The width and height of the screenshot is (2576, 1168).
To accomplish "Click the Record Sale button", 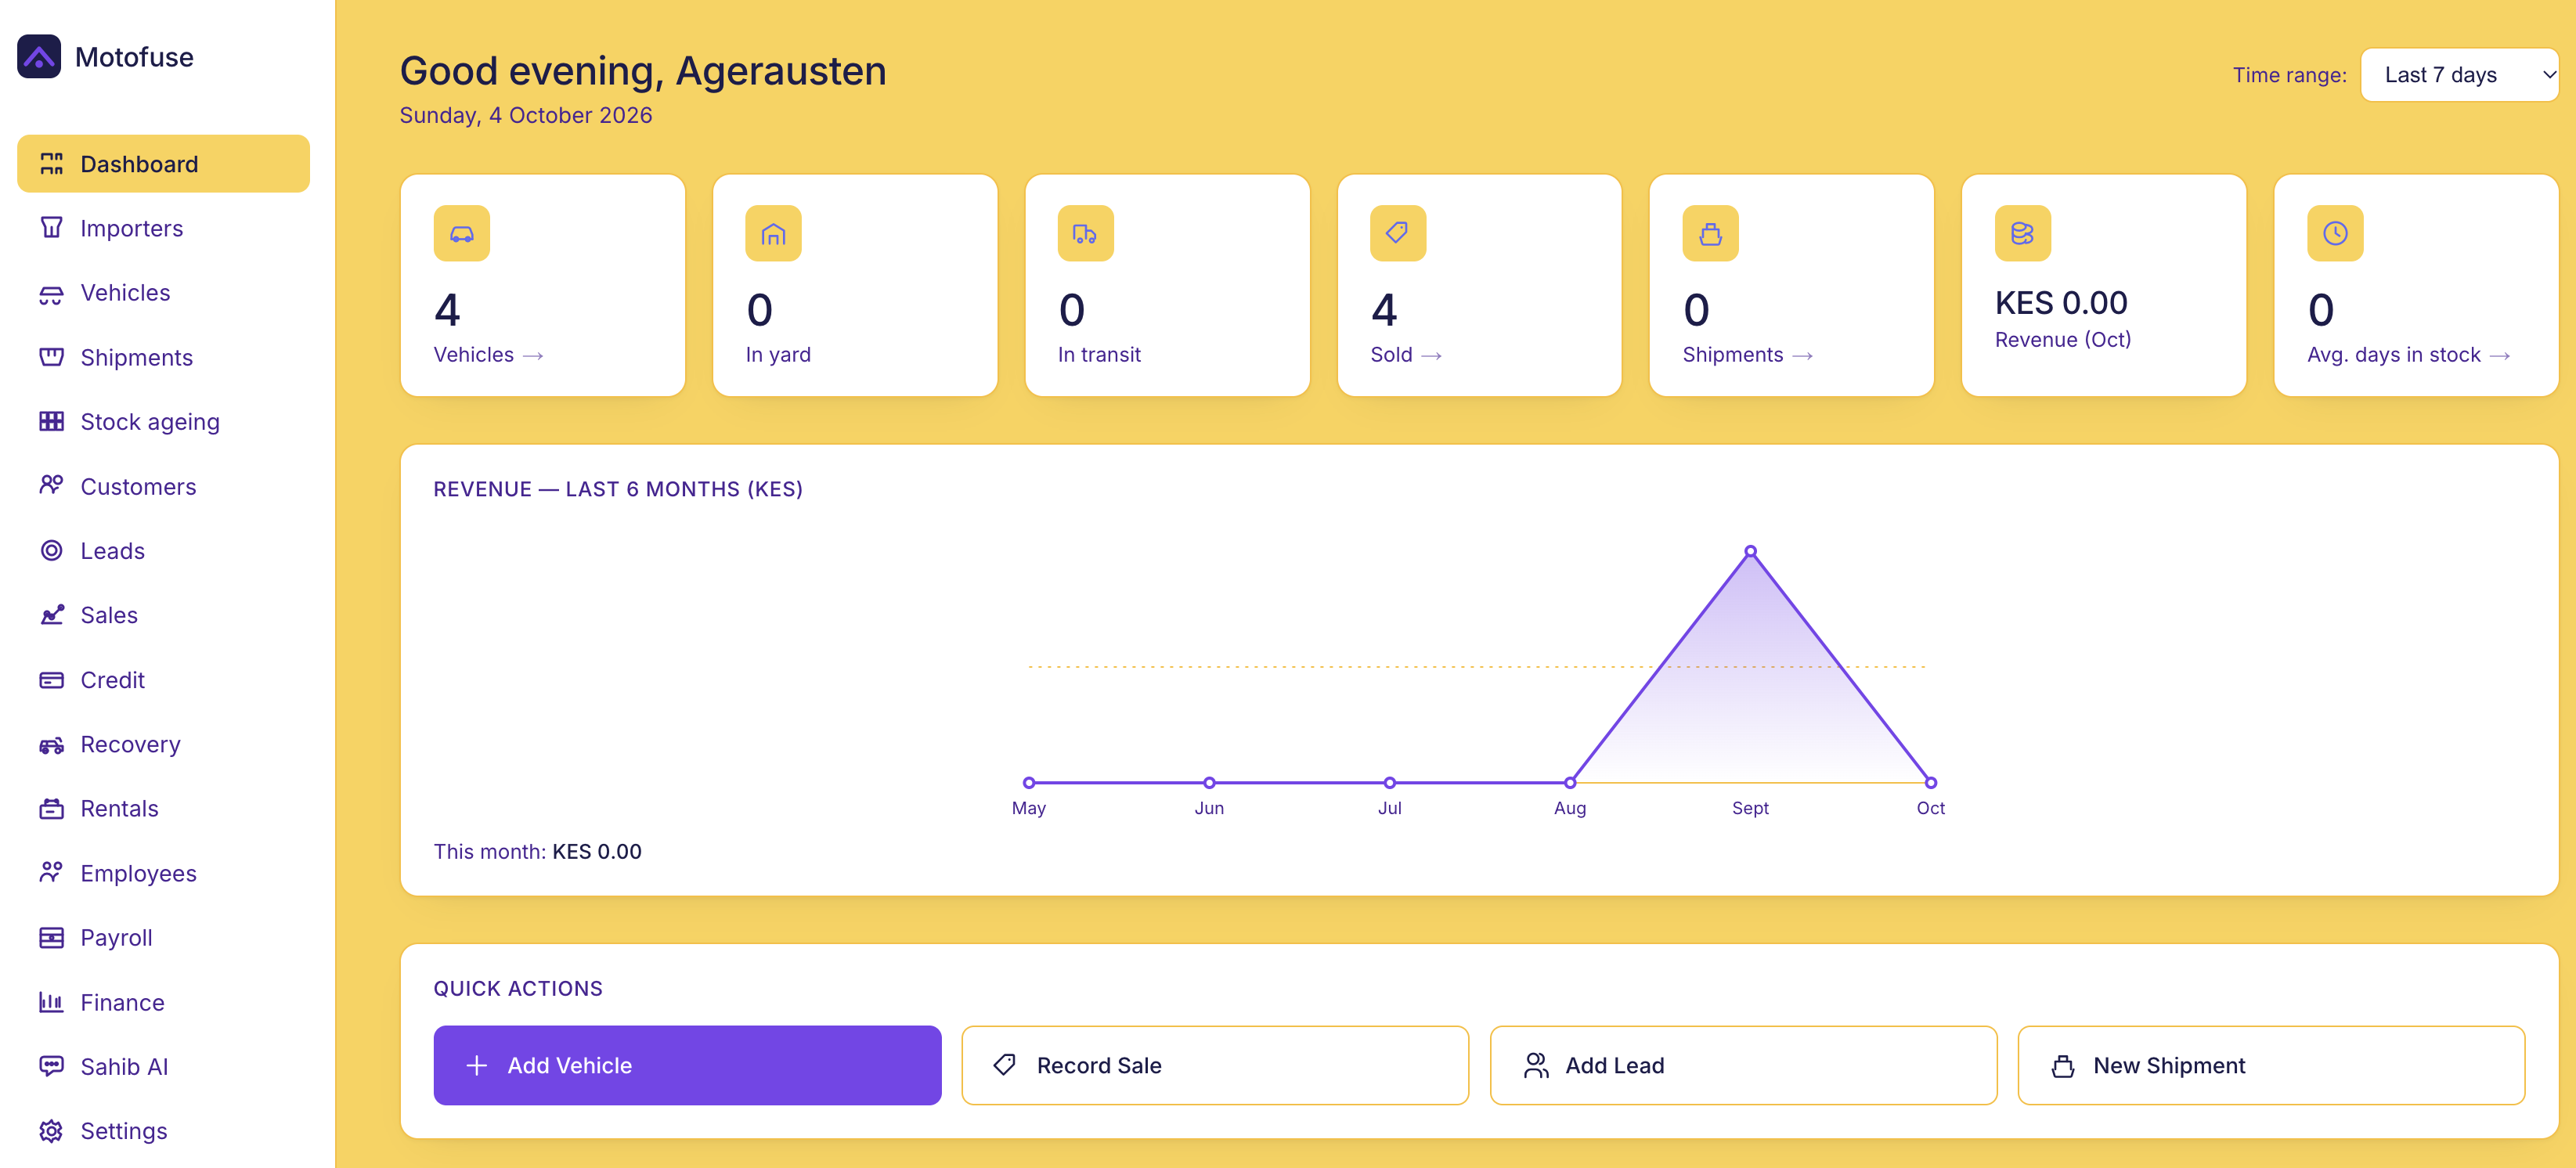I will coord(1214,1065).
